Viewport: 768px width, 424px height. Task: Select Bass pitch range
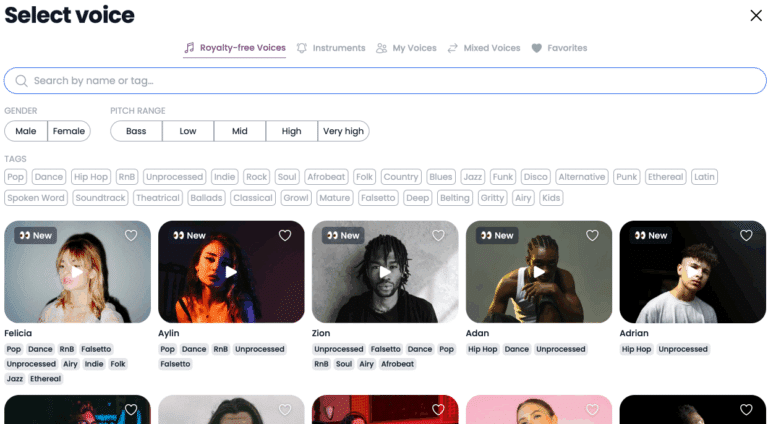tap(136, 131)
